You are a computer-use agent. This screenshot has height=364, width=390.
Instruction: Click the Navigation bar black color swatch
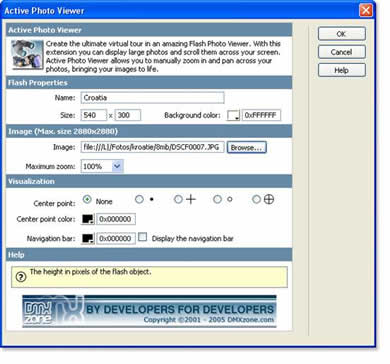point(88,239)
